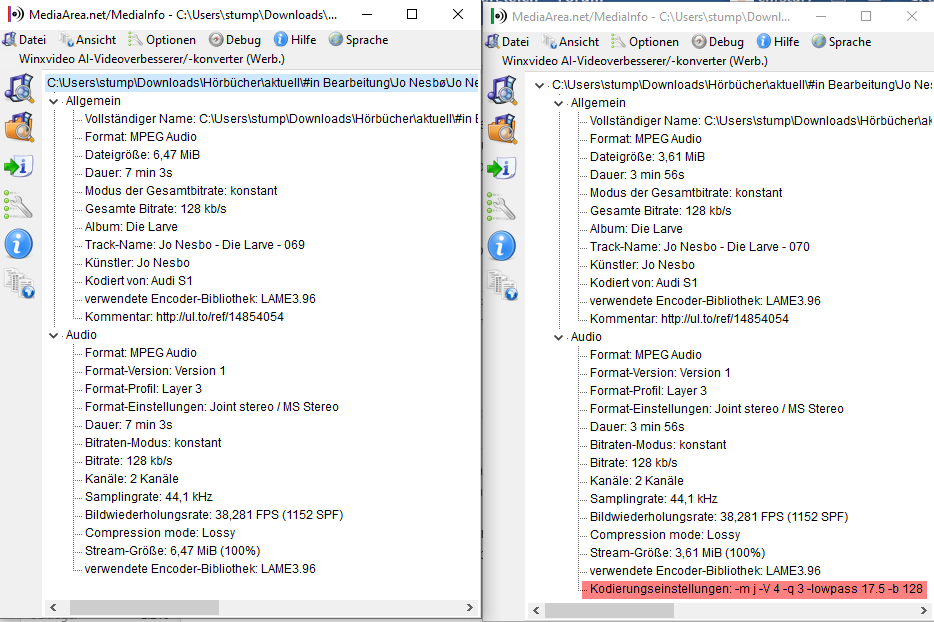Select Stream-Größe: 6,47 MiB (100%) row
Screen dimensions: 934x622
pos(173,551)
